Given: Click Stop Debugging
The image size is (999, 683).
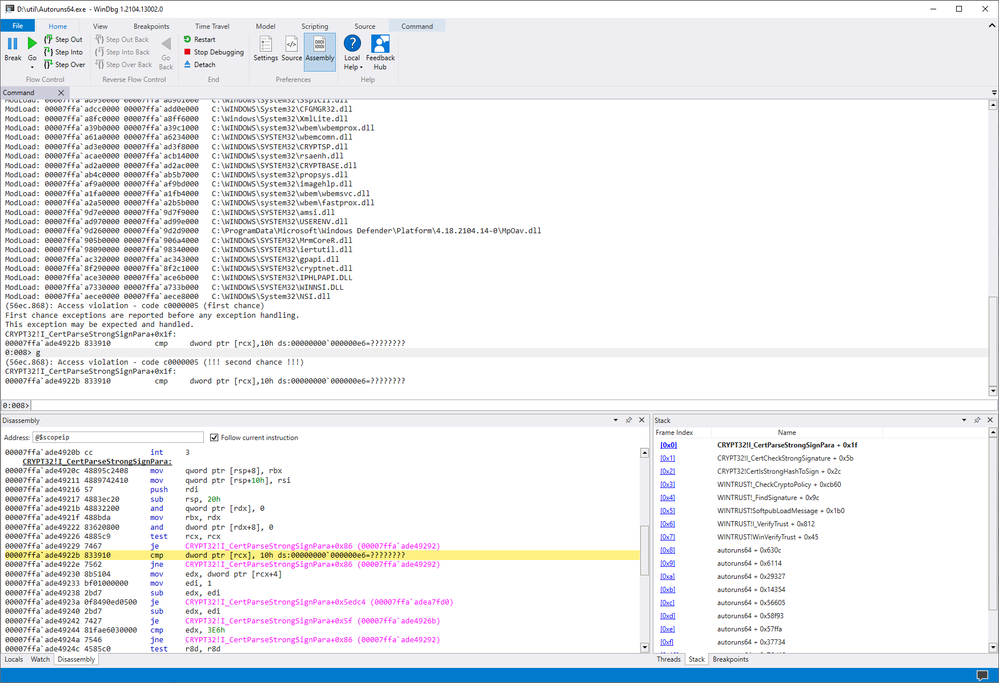Looking at the screenshot, I should coord(213,52).
